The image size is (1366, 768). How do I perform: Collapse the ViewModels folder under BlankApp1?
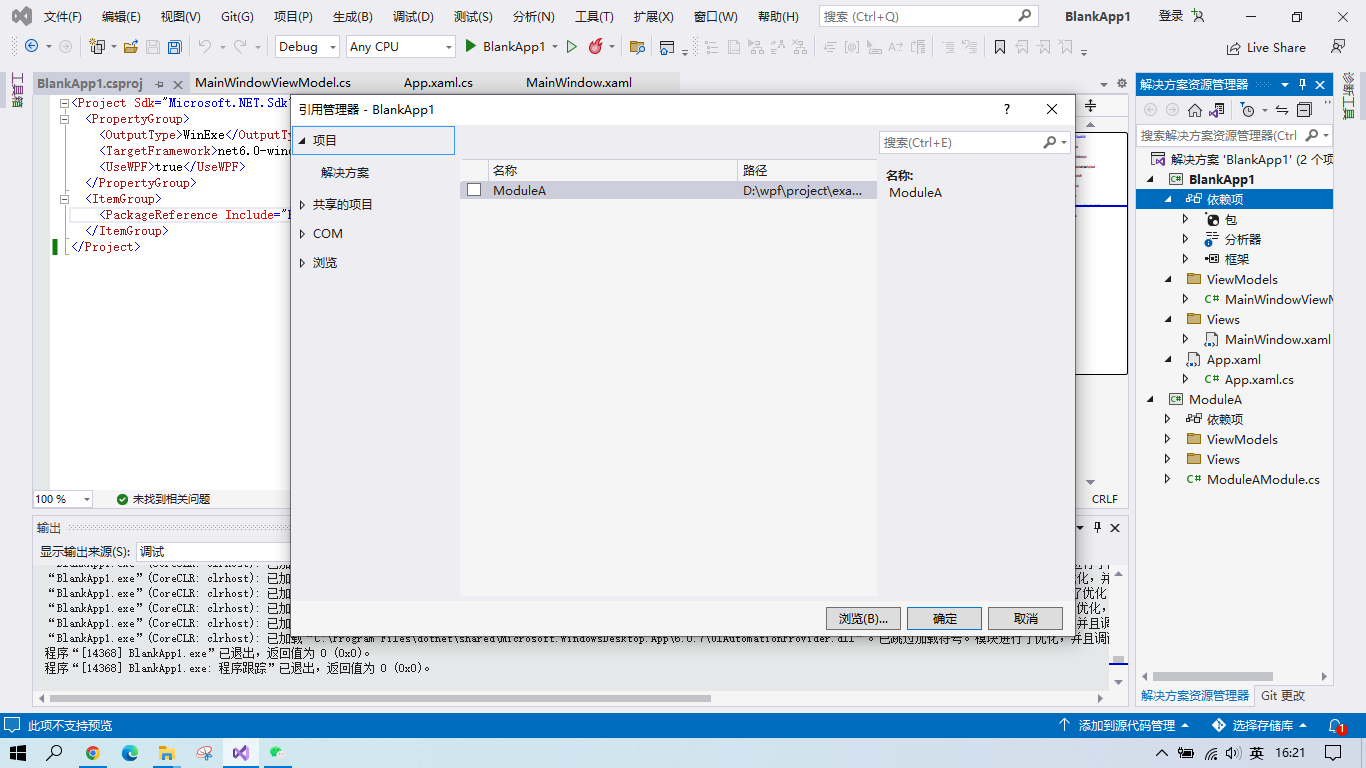tap(1168, 279)
